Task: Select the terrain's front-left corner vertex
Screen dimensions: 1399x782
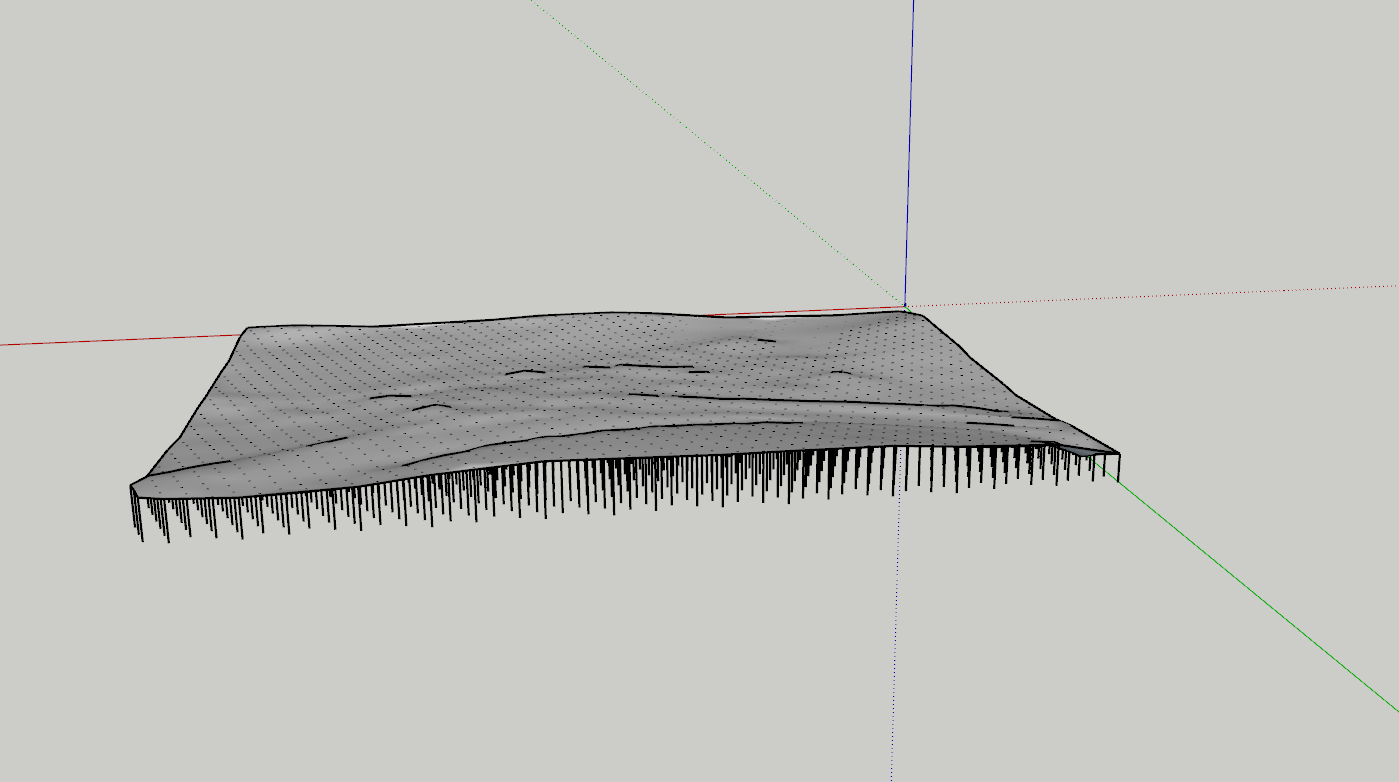Action: [x=131, y=487]
